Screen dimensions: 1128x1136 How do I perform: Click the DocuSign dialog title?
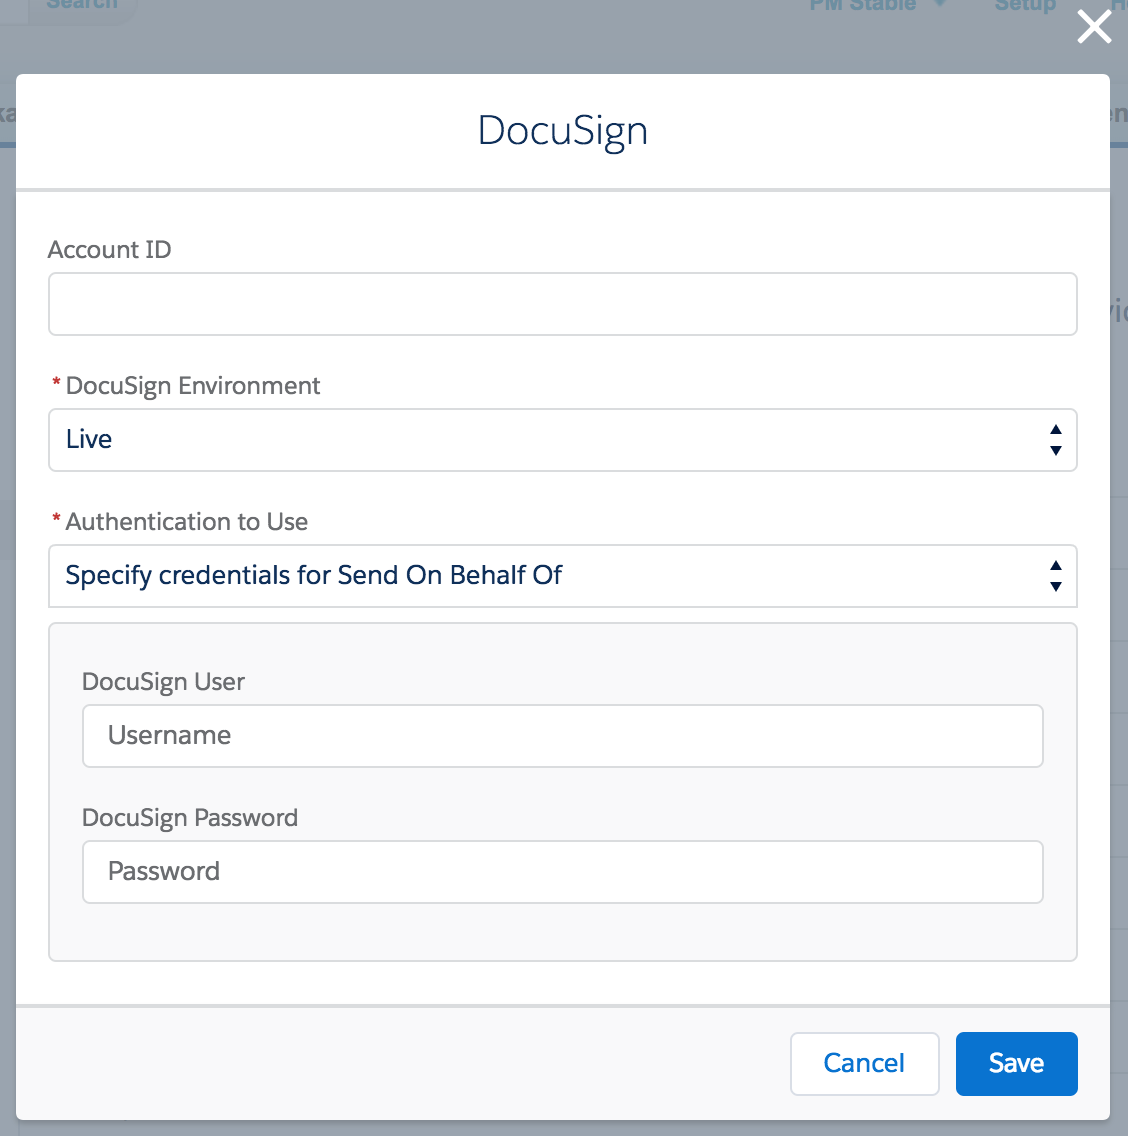pos(562,131)
